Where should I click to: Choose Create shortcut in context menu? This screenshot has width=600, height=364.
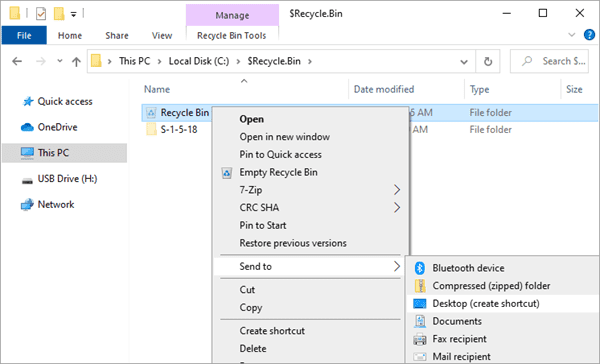272,331
